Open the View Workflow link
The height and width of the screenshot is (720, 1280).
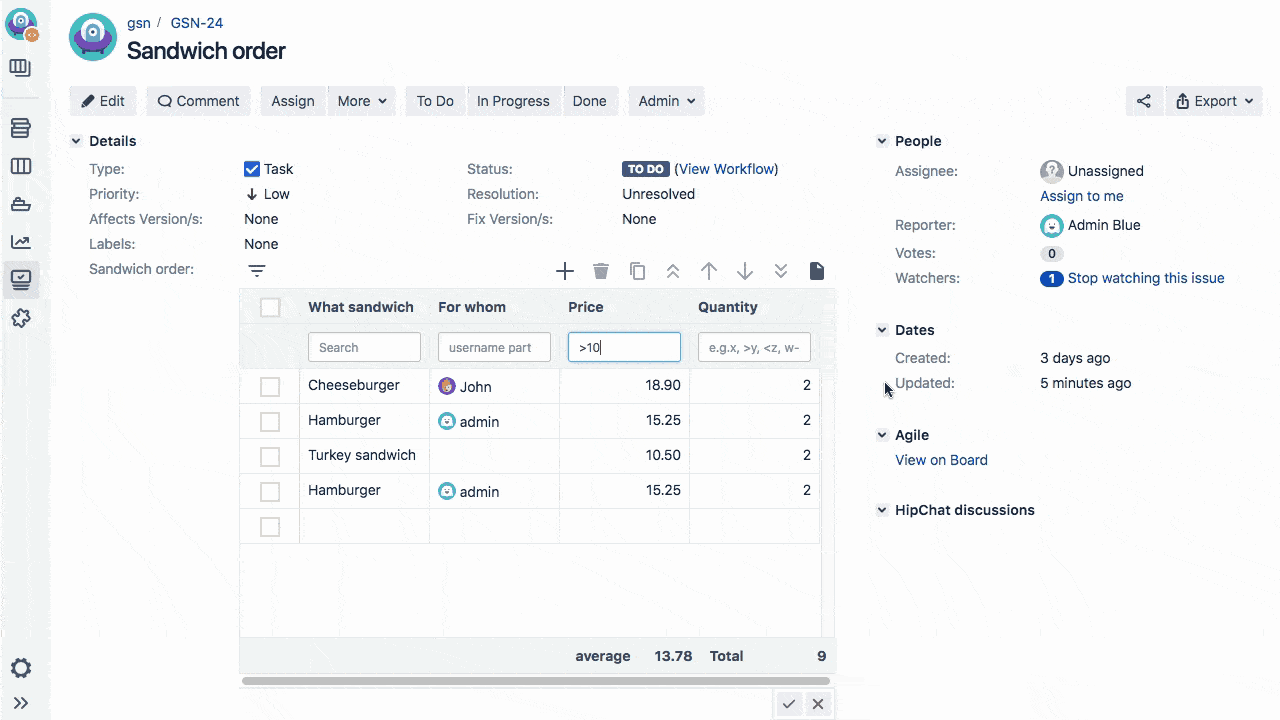726,169
